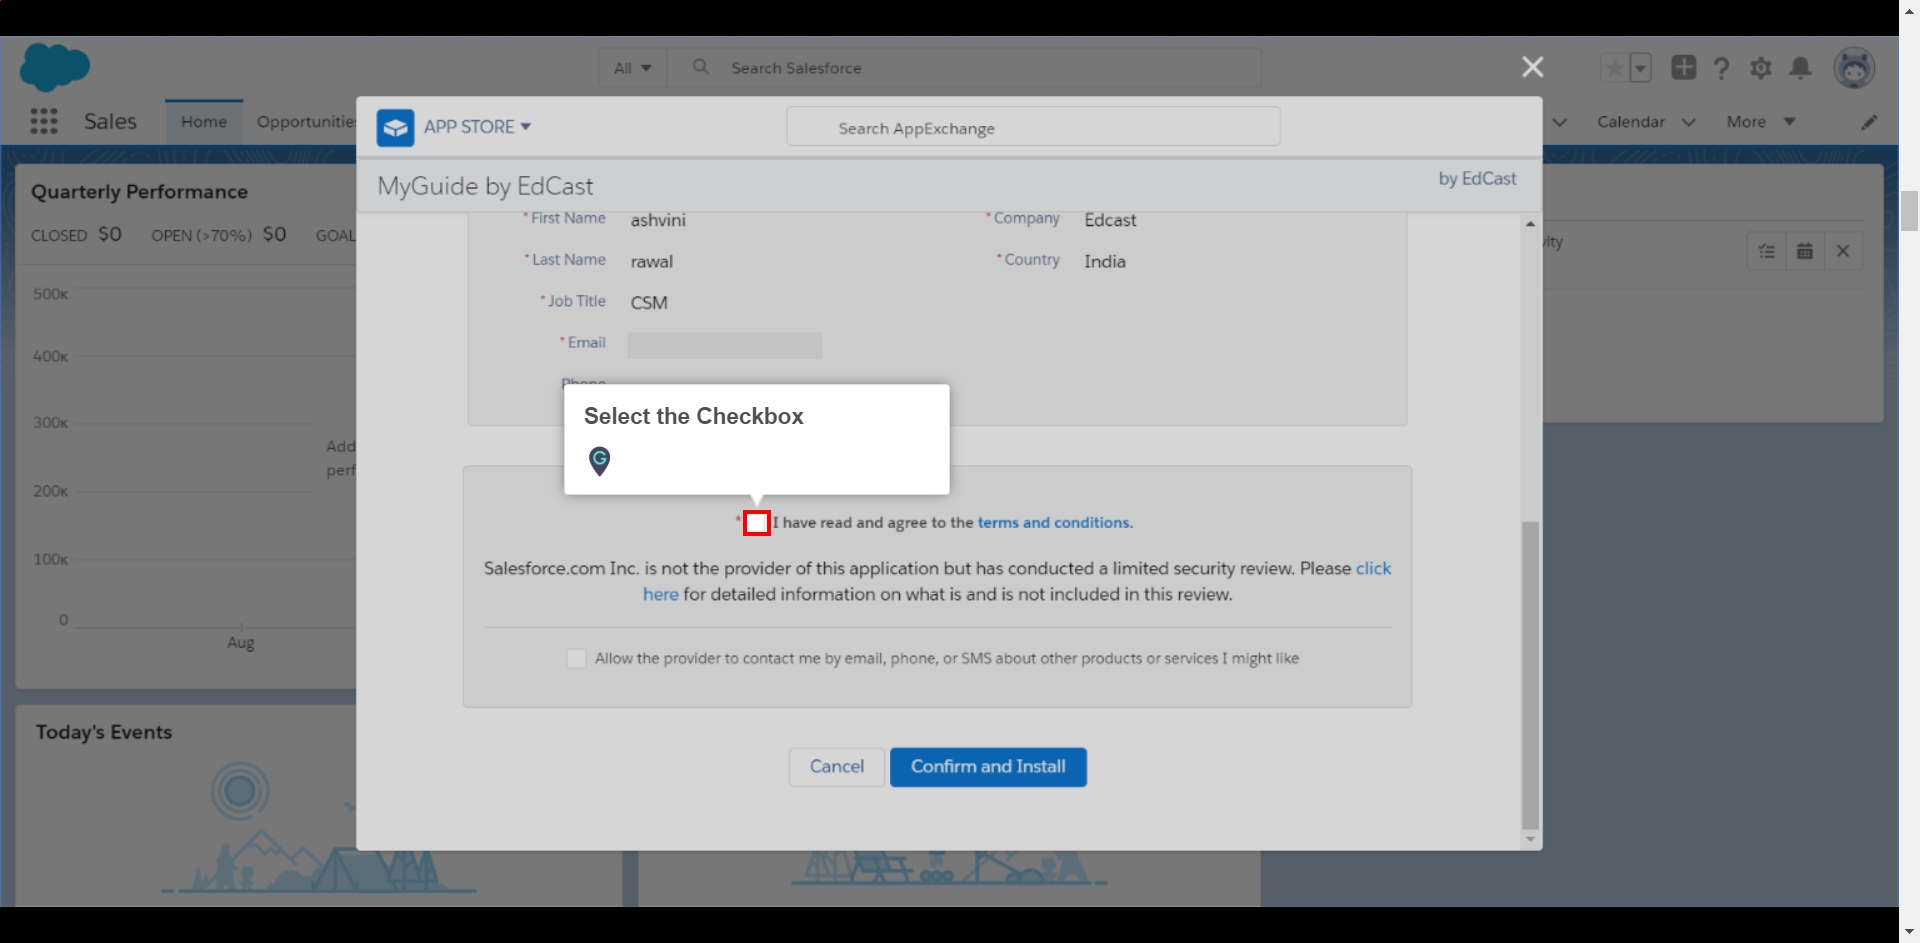Click the X icon in background panel

1843,251
